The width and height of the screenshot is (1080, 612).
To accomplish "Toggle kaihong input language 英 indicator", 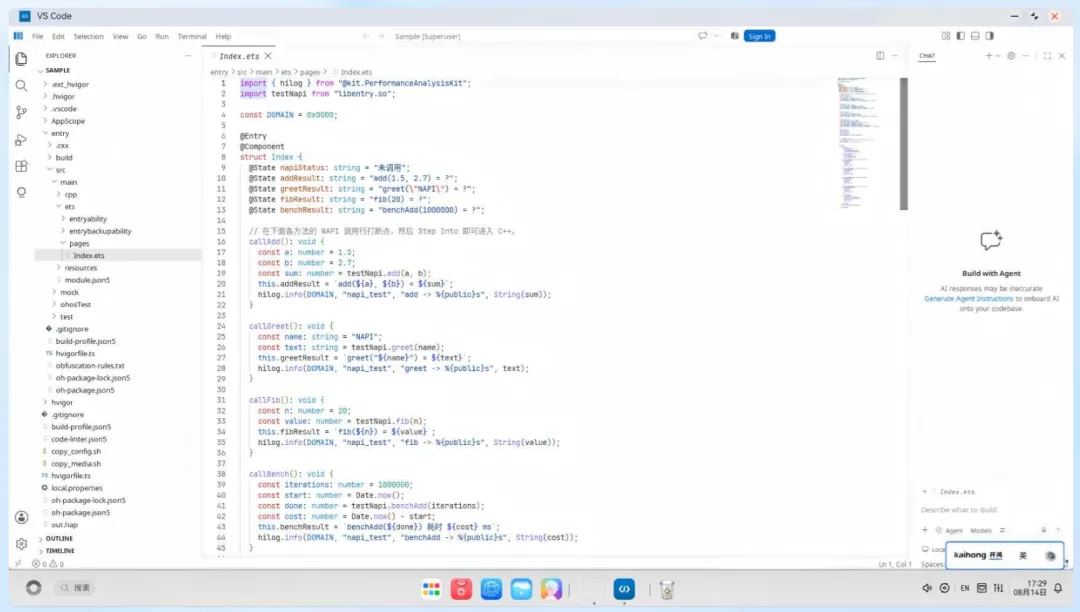I will point(1023,555).
